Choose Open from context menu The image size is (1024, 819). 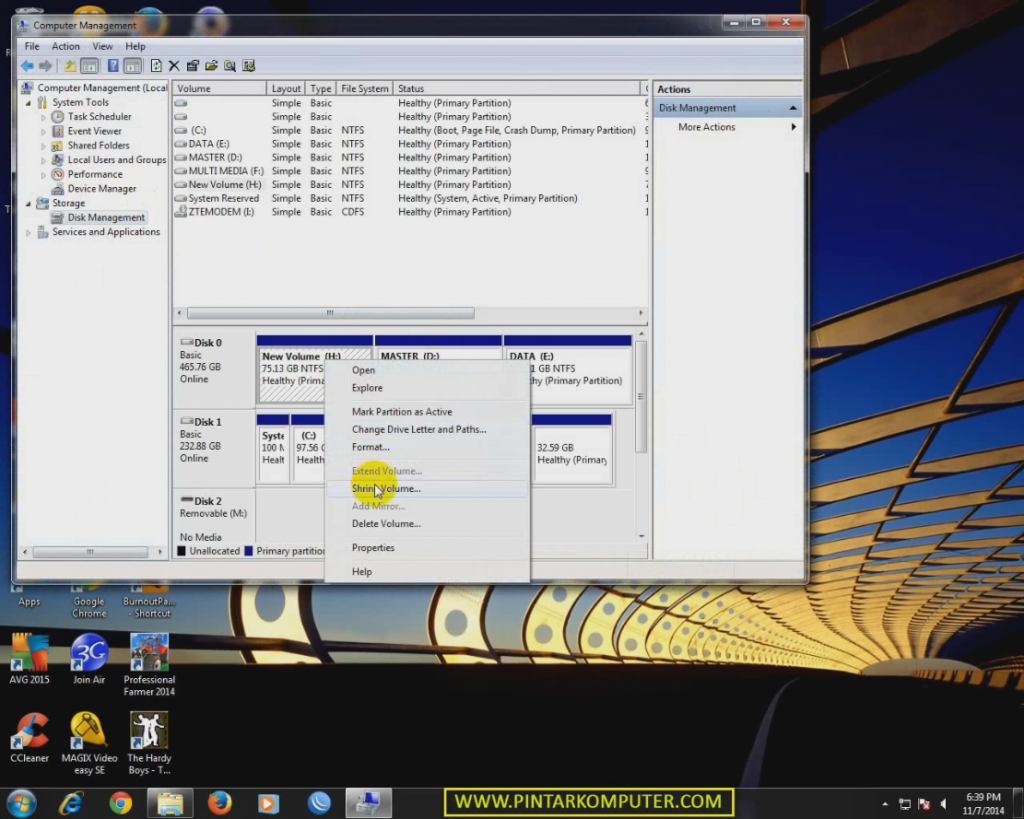pyautogui.click(x=427, y=370)
